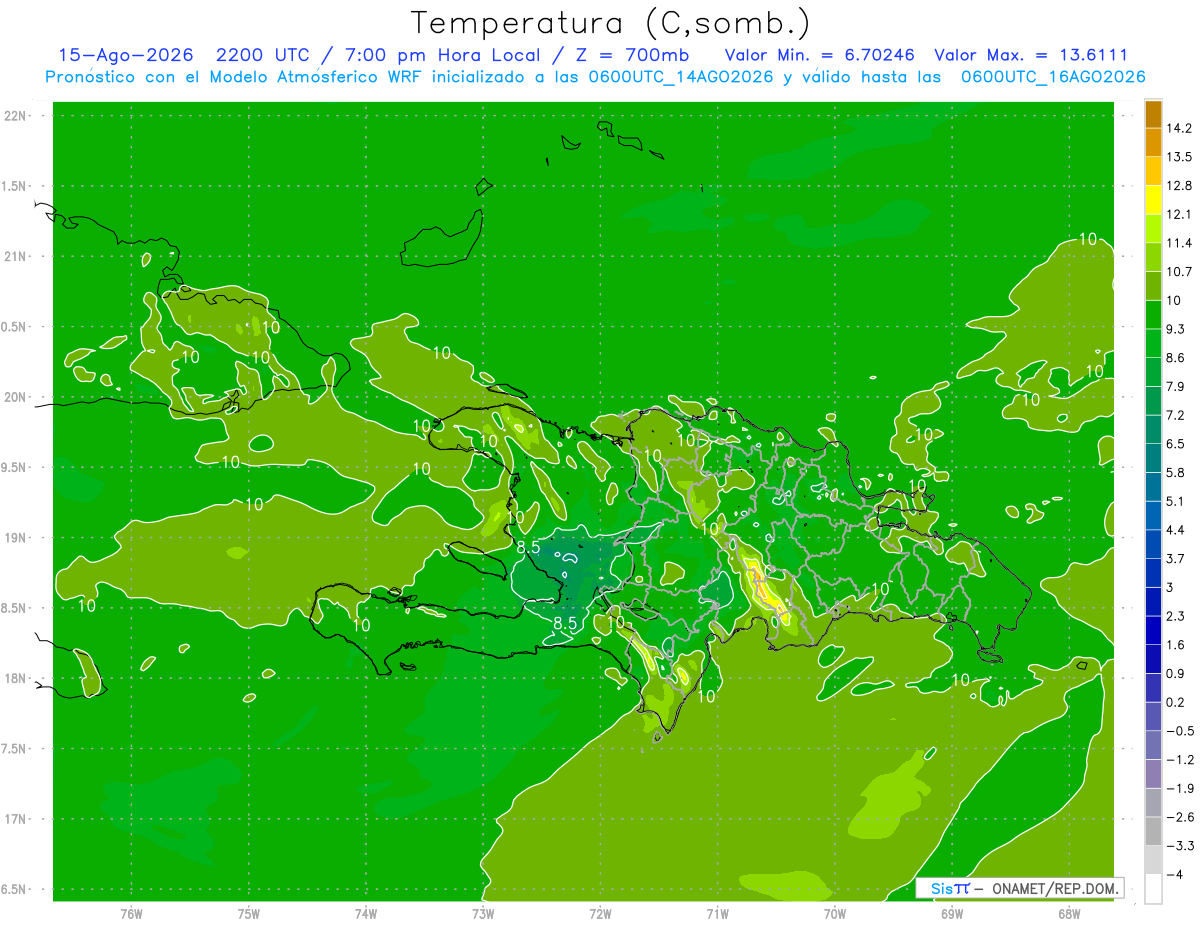Click the '0.2' colorbar label

pyautogui.click(x=1176, y=703)
